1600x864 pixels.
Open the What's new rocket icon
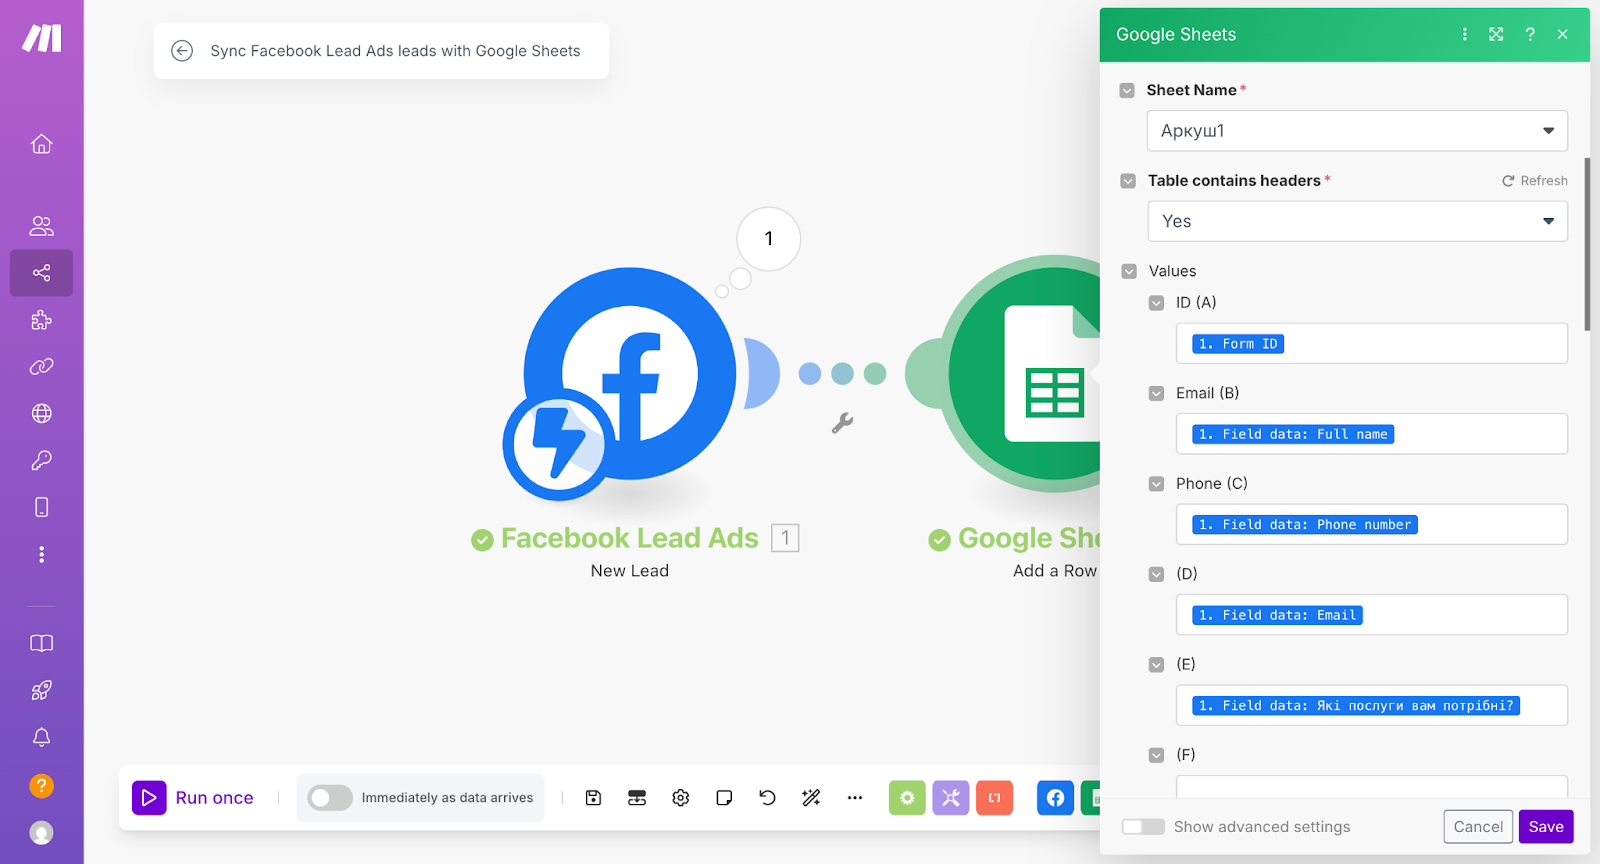coord(41,690)
